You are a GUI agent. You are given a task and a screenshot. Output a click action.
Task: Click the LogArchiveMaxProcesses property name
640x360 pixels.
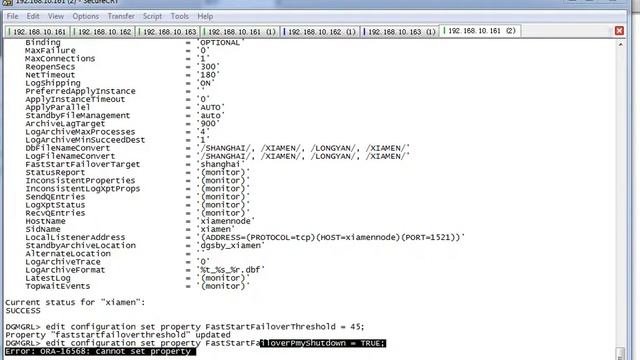click(x=80, y=131)
